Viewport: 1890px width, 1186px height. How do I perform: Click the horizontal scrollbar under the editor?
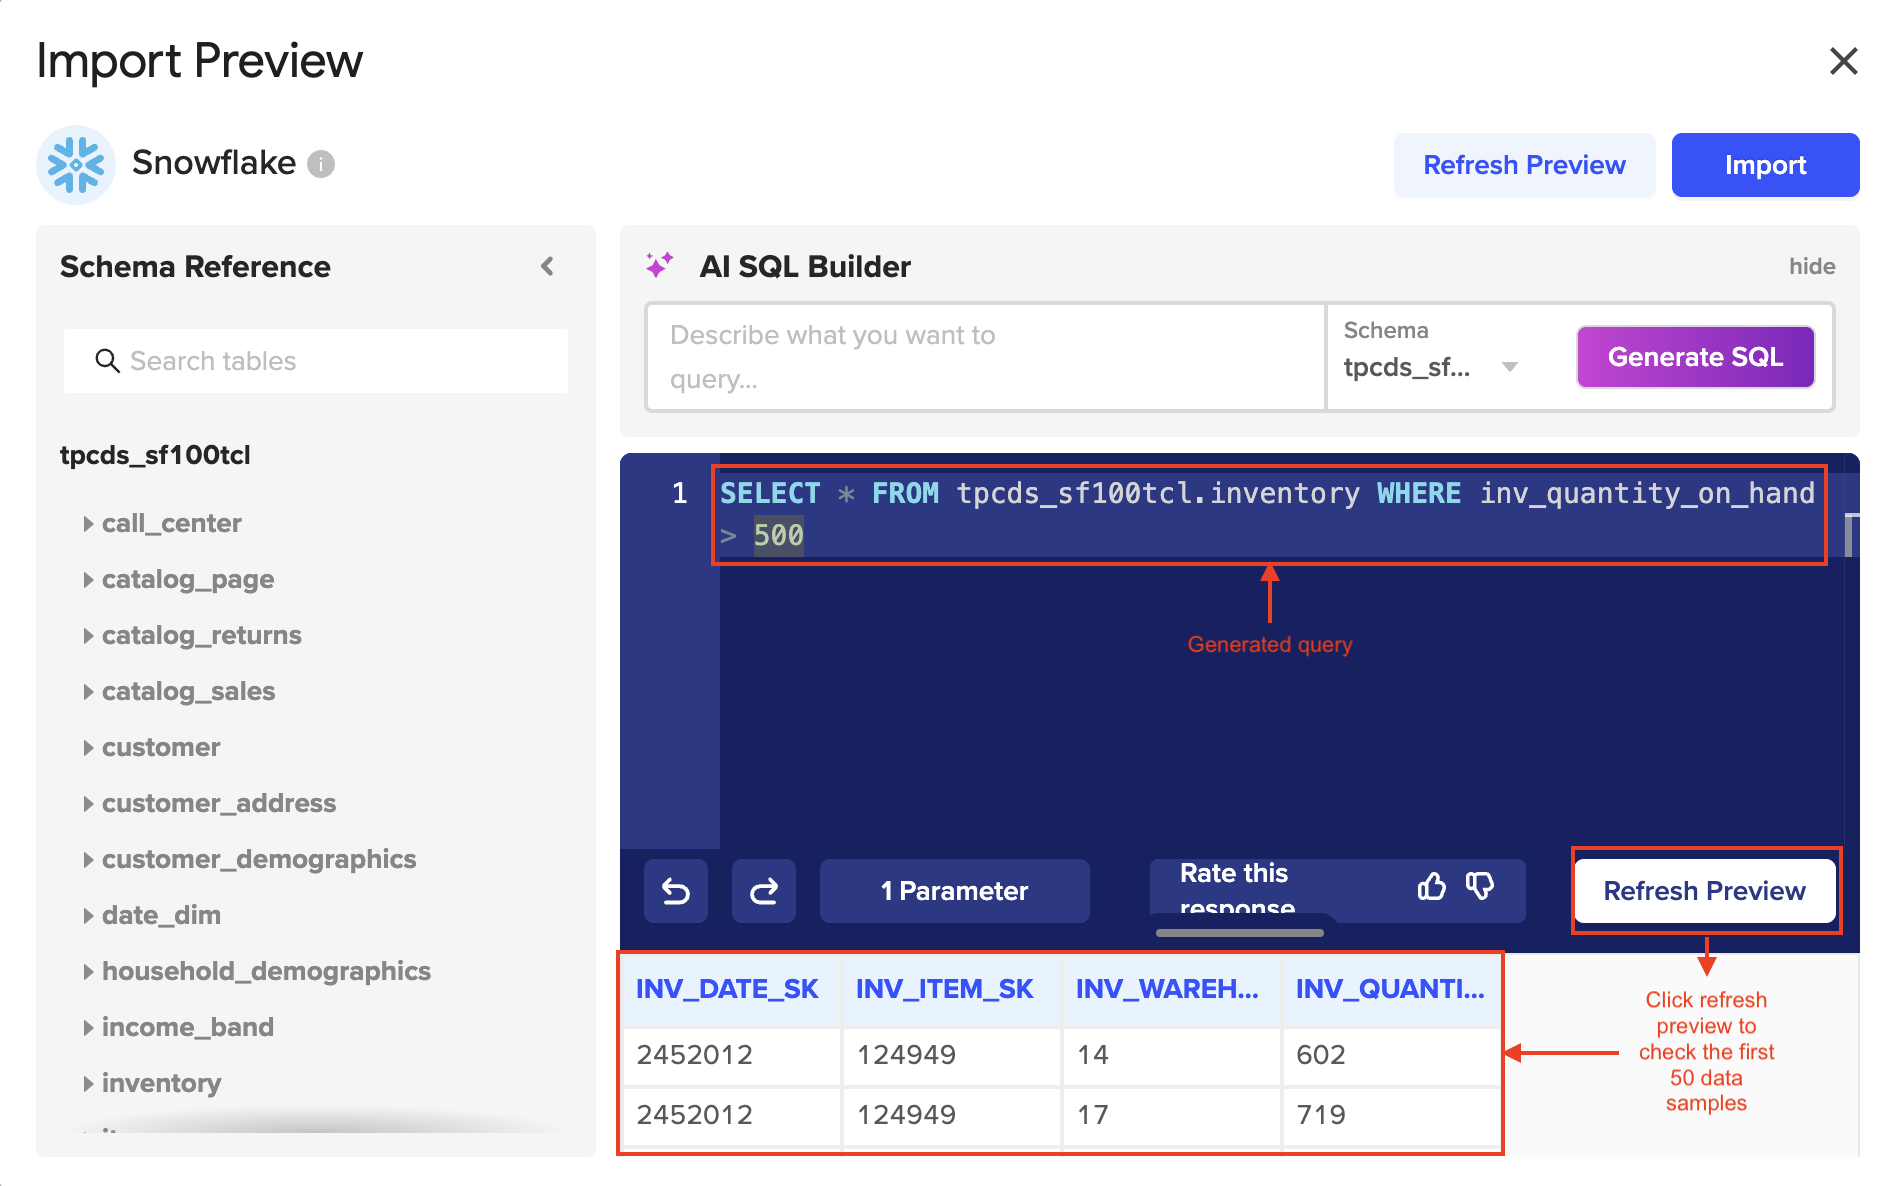(x=1239, y=933)
